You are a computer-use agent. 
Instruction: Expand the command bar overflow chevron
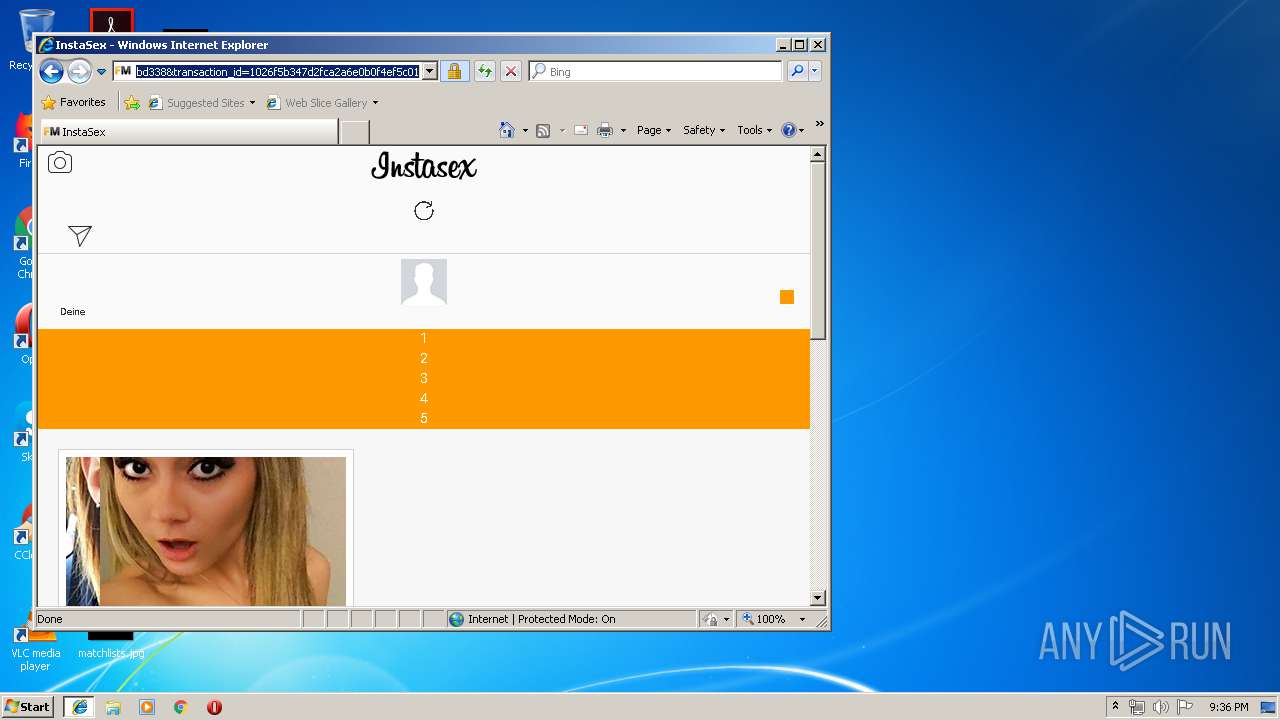tap(819, 124)
